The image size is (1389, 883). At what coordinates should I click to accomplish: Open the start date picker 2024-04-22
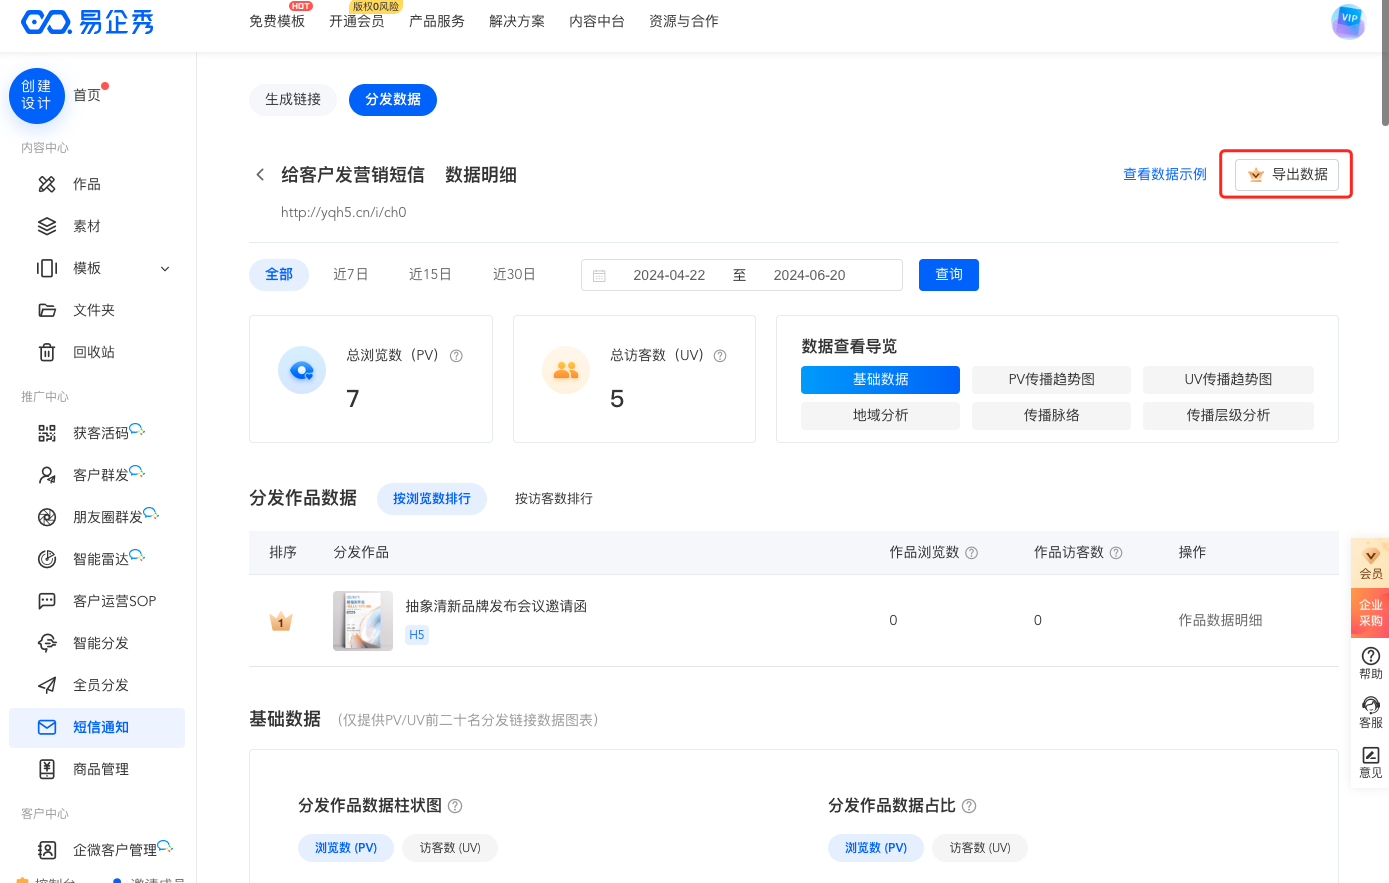(x=668, y=275)
